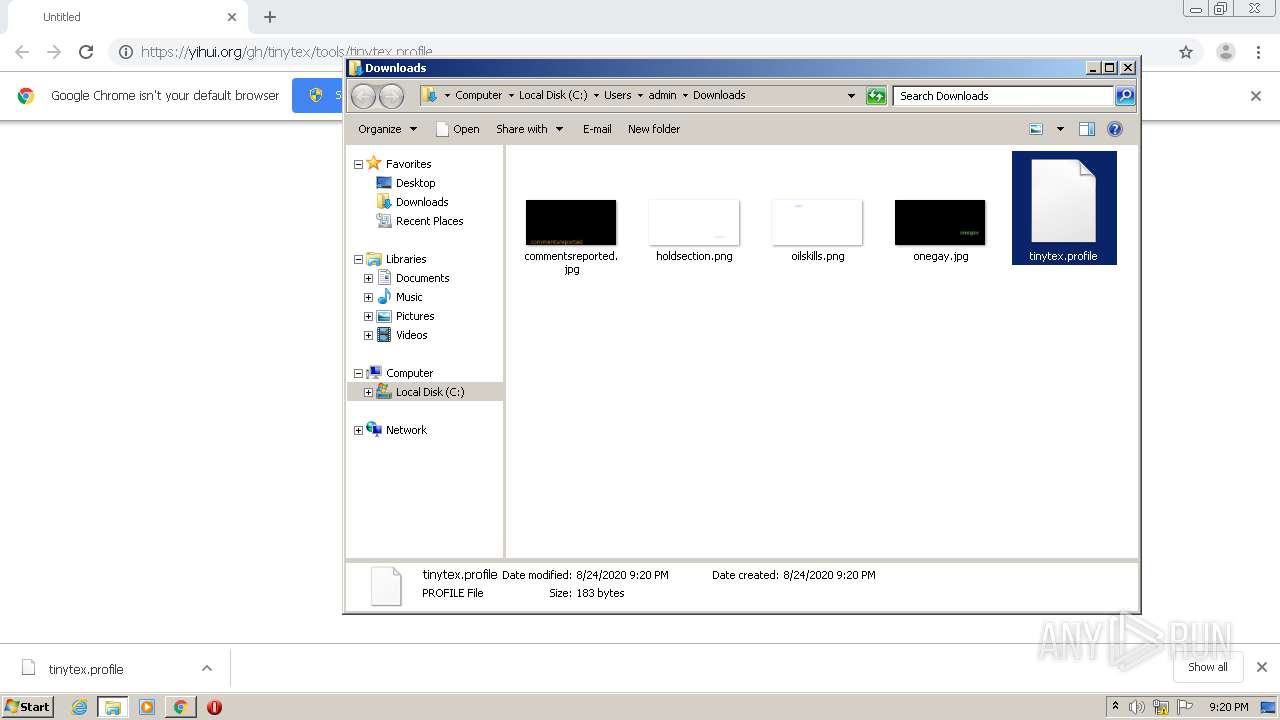
Task: Open tinytex.profile from the downloads shelf
Action: click(x=86, y=669)
